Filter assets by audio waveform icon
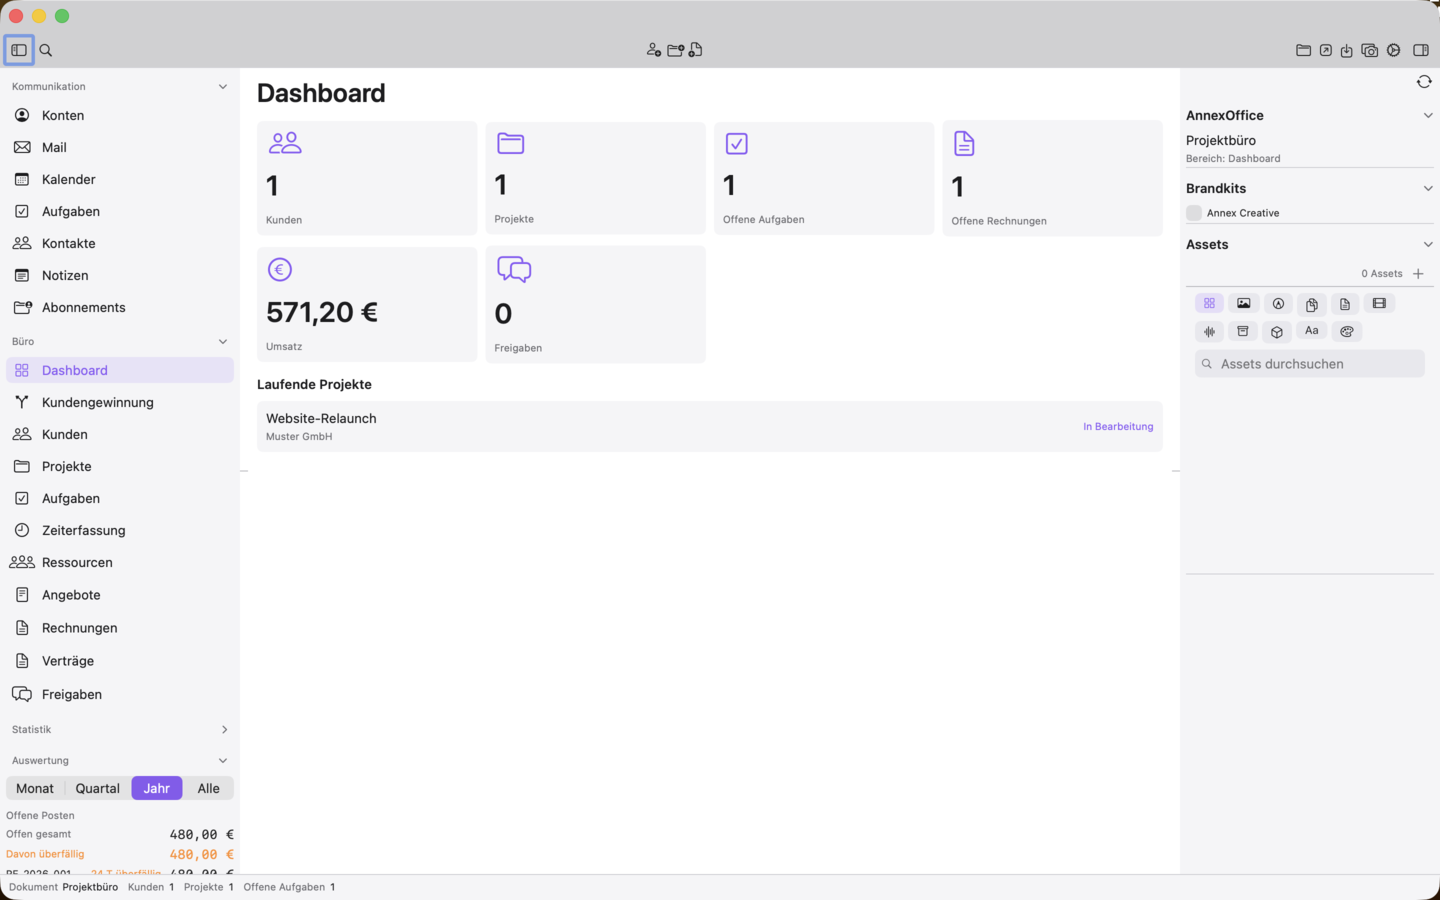1440x900 pixels. (1210, 331)
